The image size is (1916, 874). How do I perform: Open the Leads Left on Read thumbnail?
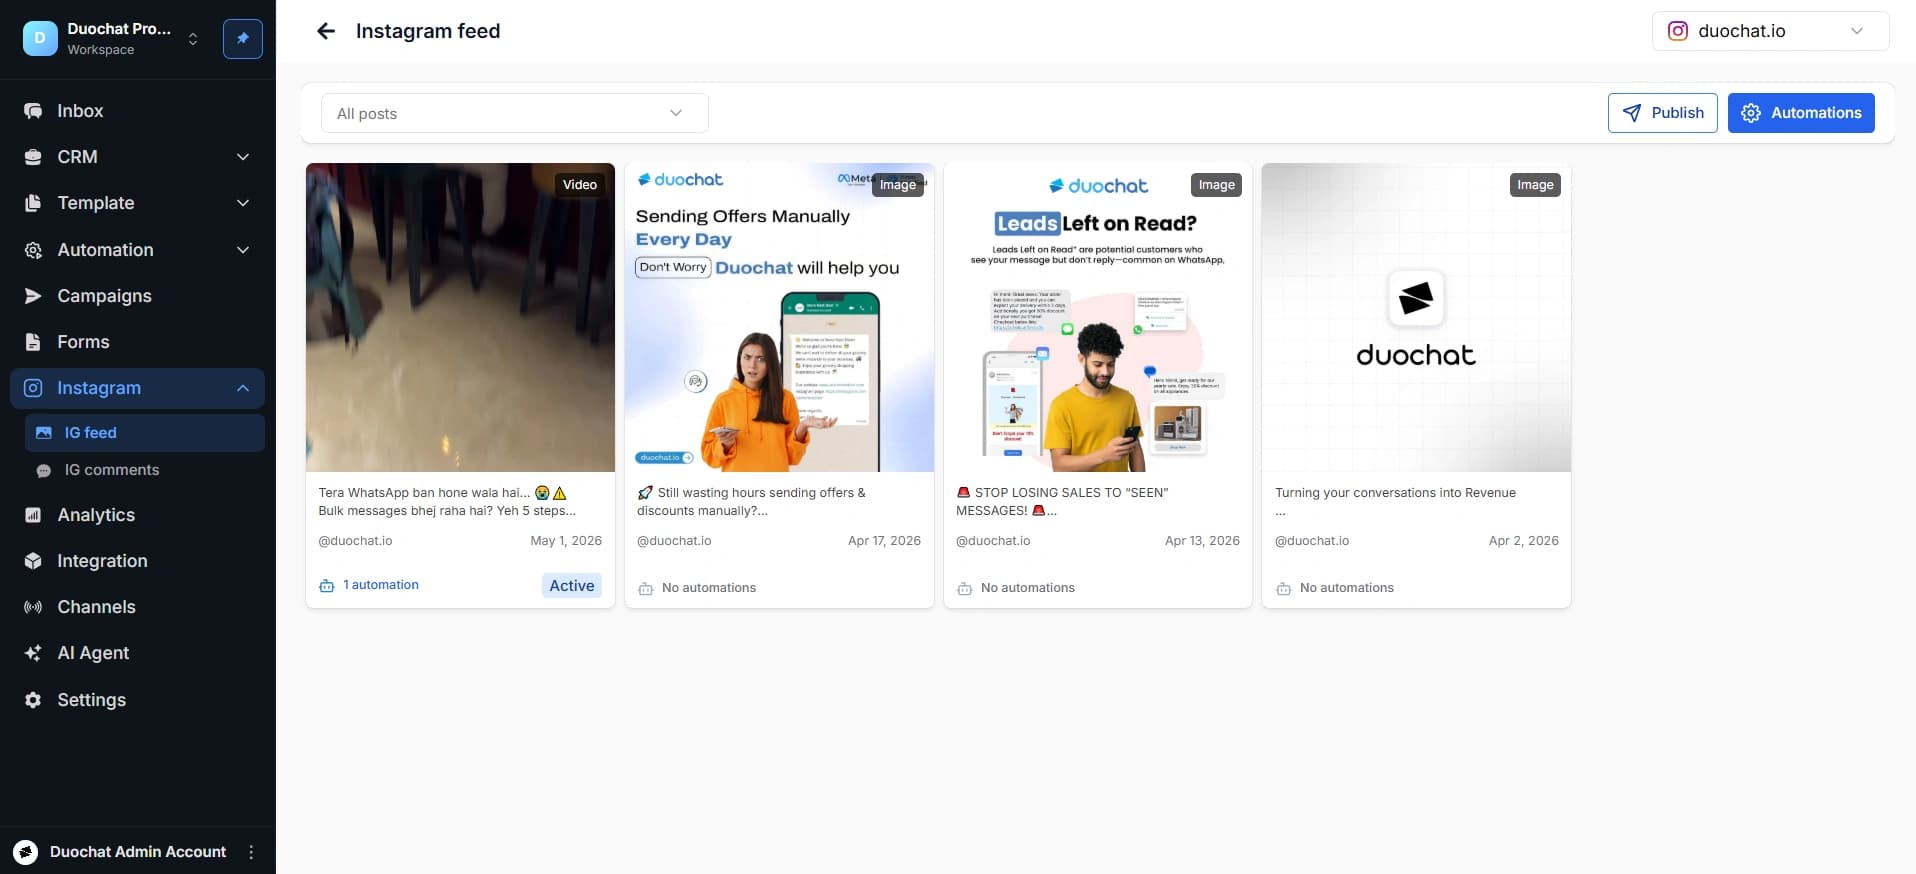coord(1098,317)
